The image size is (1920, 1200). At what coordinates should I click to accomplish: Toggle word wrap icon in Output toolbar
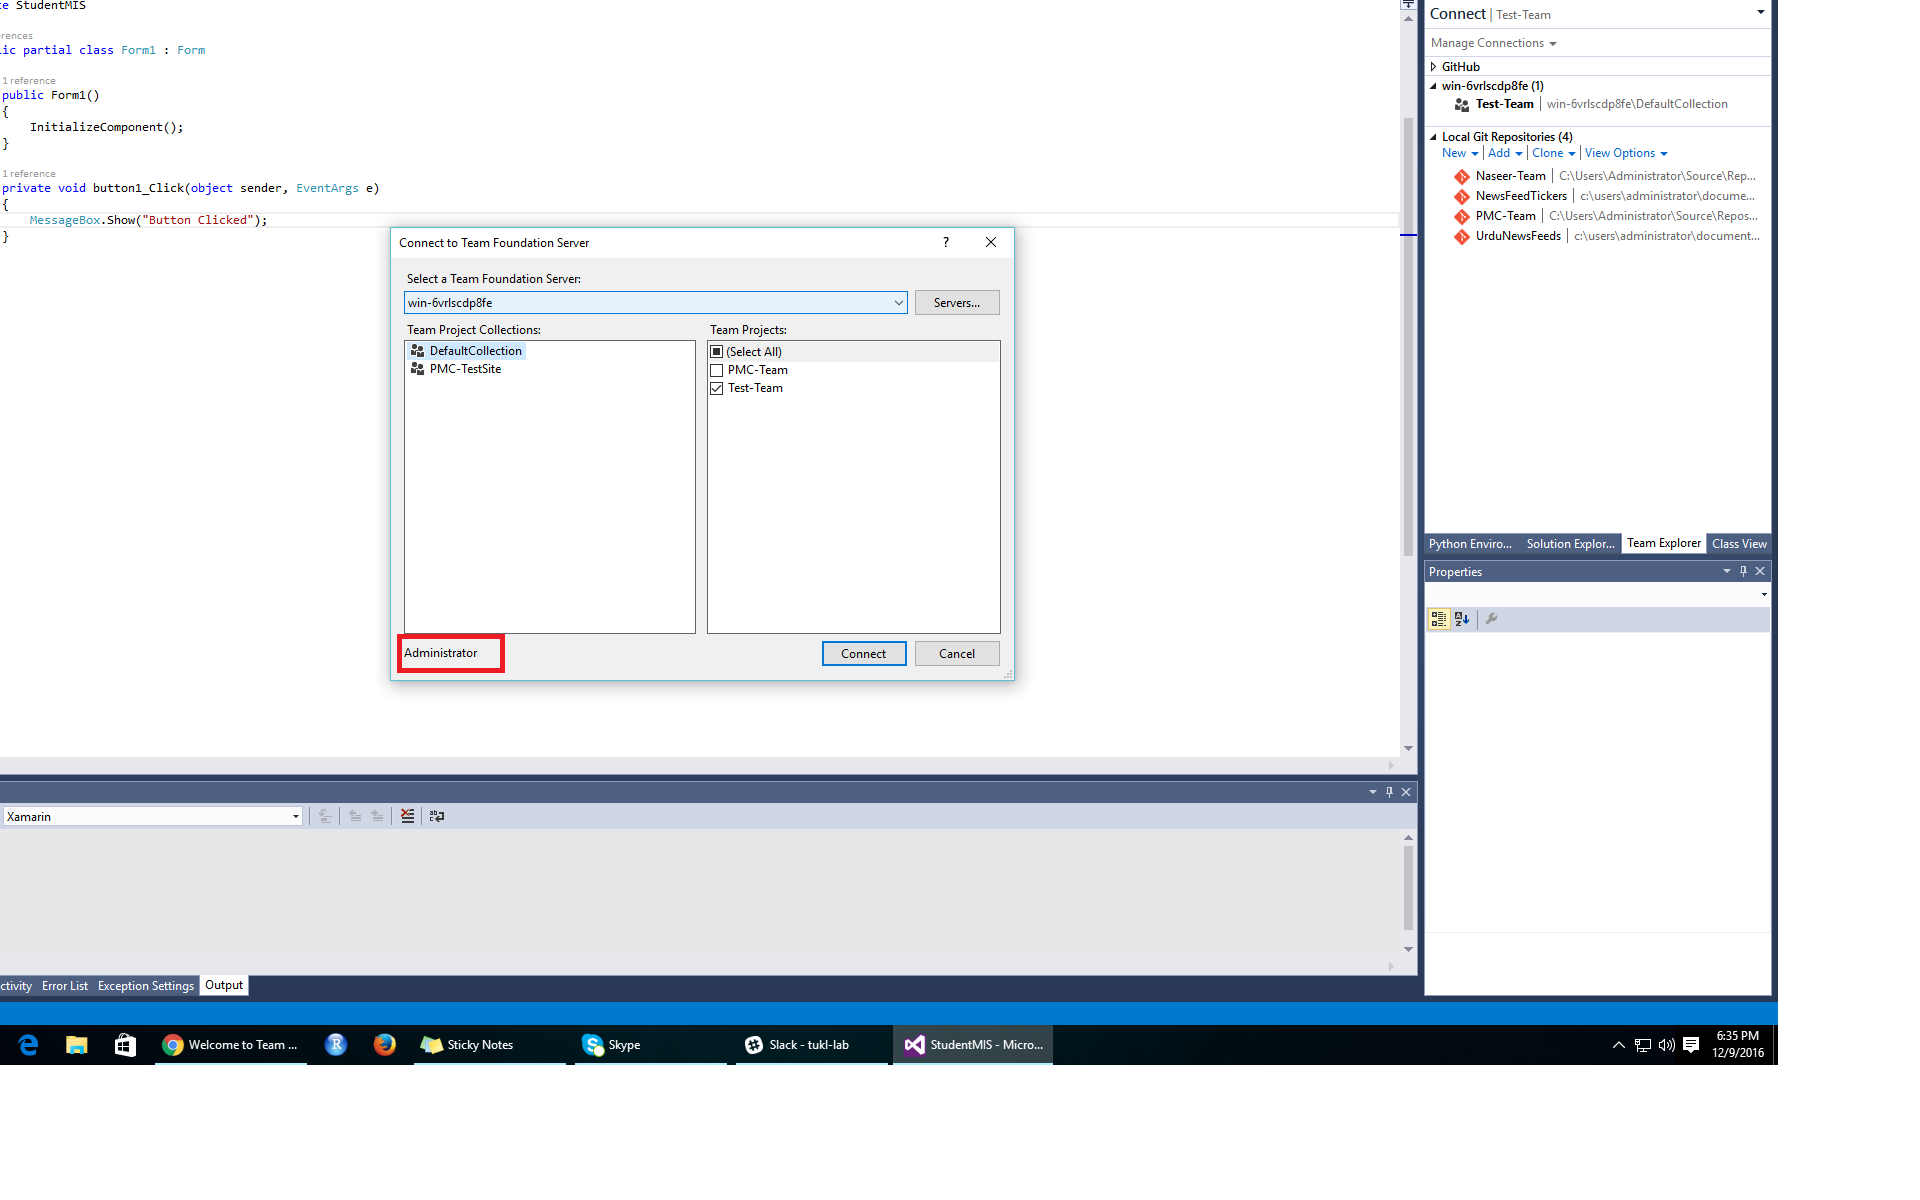point(437,816)
